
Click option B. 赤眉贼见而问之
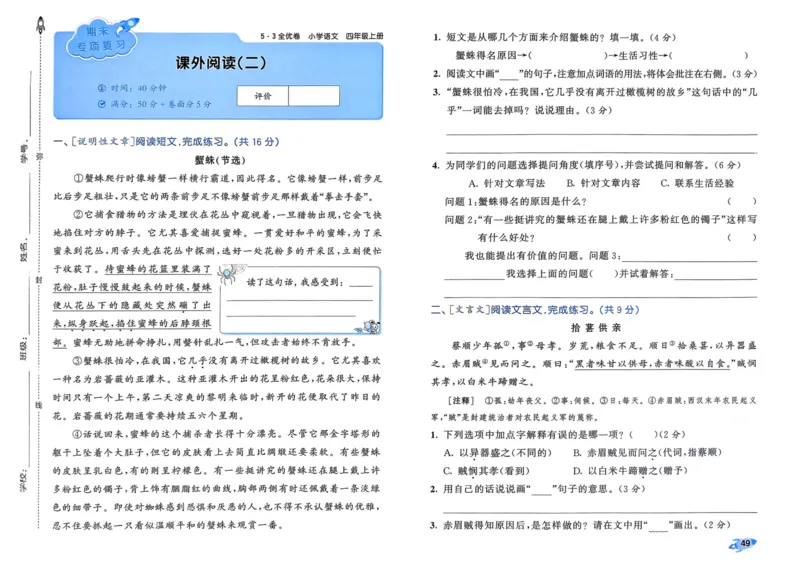pyautogui.click(x=647, y=453)
